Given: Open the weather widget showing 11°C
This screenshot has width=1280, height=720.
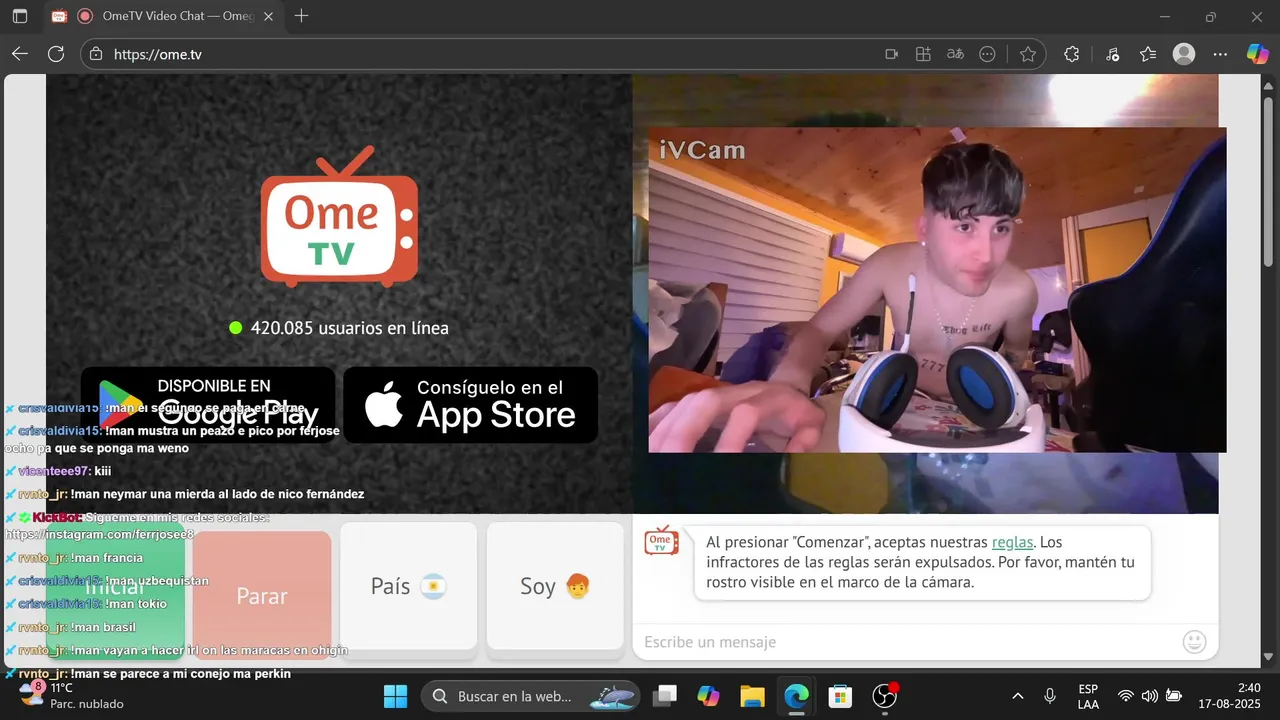Looking at the screenshot, I should pyautogui.click(x=72, y=695).
